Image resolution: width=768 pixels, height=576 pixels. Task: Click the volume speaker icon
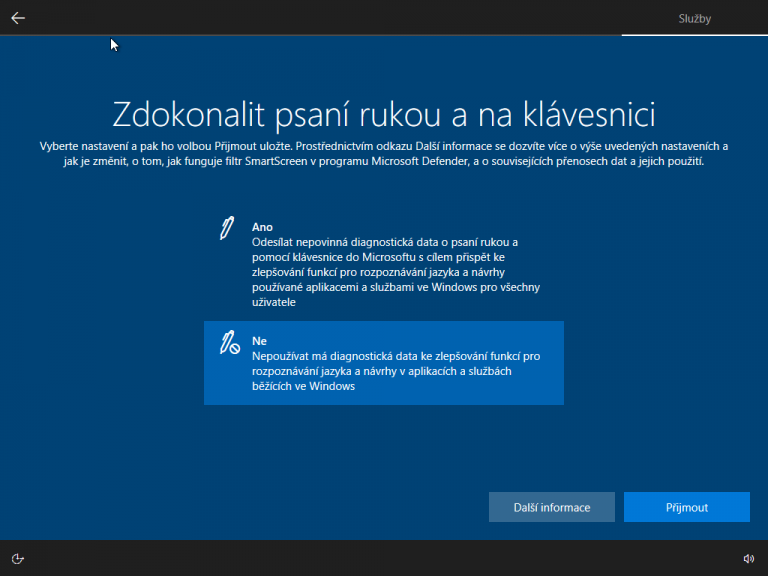pos(749,558)
